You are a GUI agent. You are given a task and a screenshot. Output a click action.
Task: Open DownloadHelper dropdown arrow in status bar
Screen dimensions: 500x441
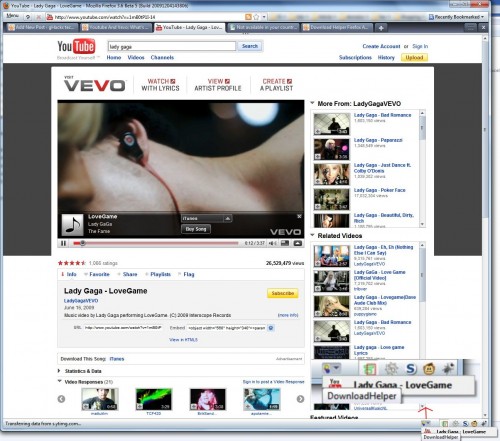[428, 424]
